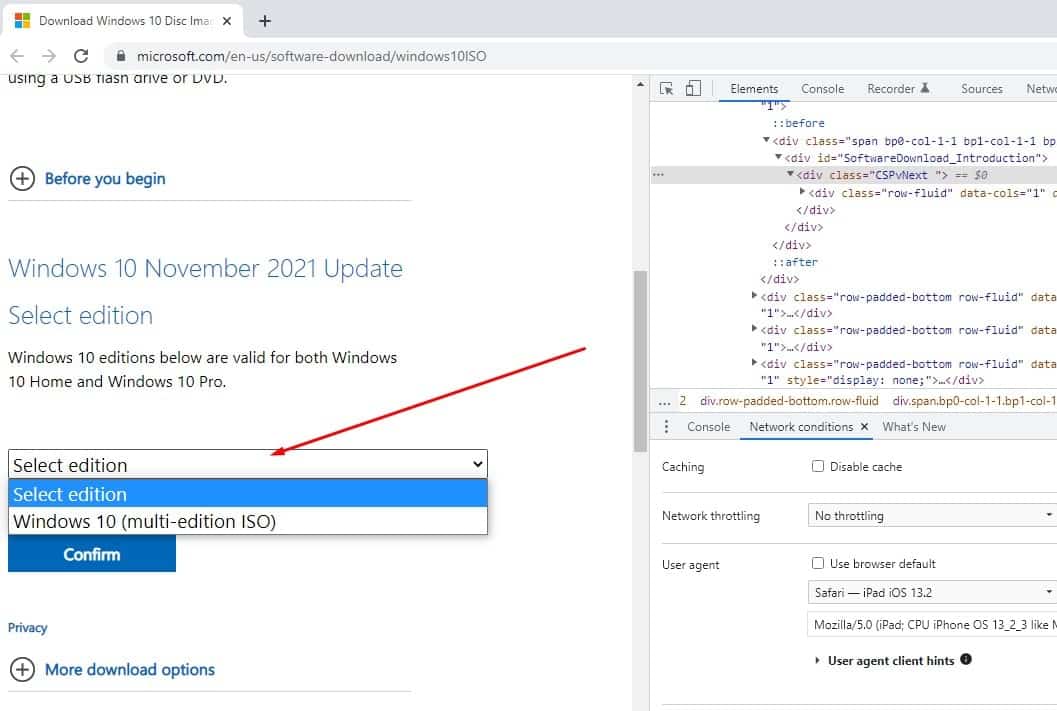Image resolution: width=1057 pixels, height=711 pixels.
Task: Choose Windows 10 (multi-edition ISO) option
Action: pos(145,521)
